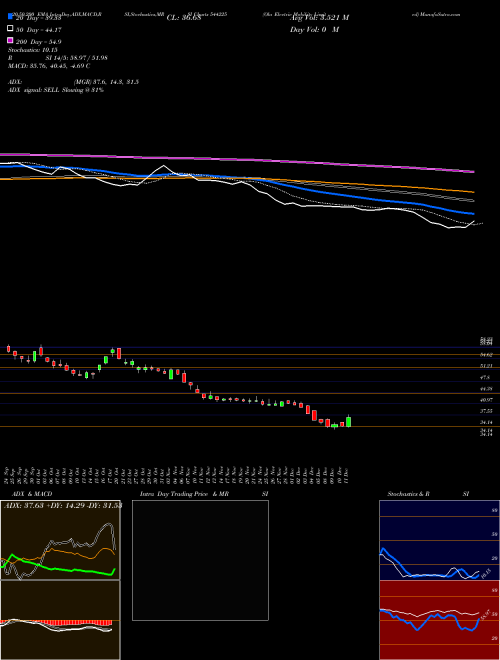
Task: Click the last green candlestick on the chart
Action: [x=348, y=421]
